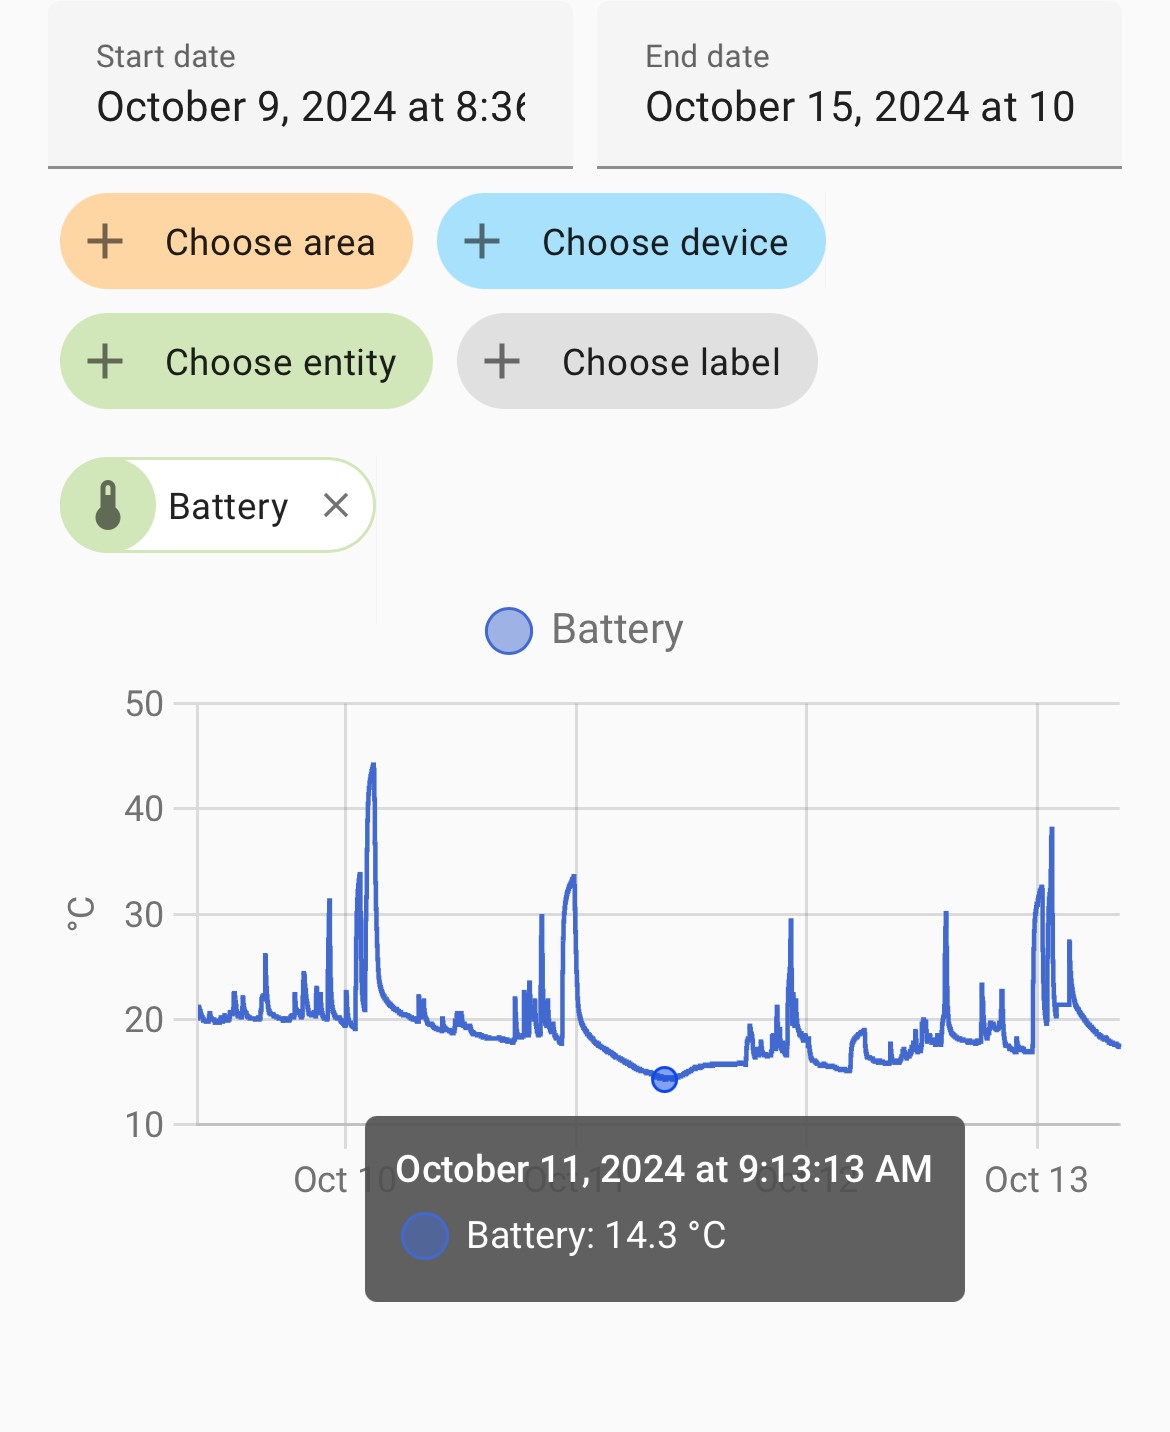This screenshot has height=1432, width=1170.
Task: Click the Oct 13 axis label
Action: tap(1036, 1180)
